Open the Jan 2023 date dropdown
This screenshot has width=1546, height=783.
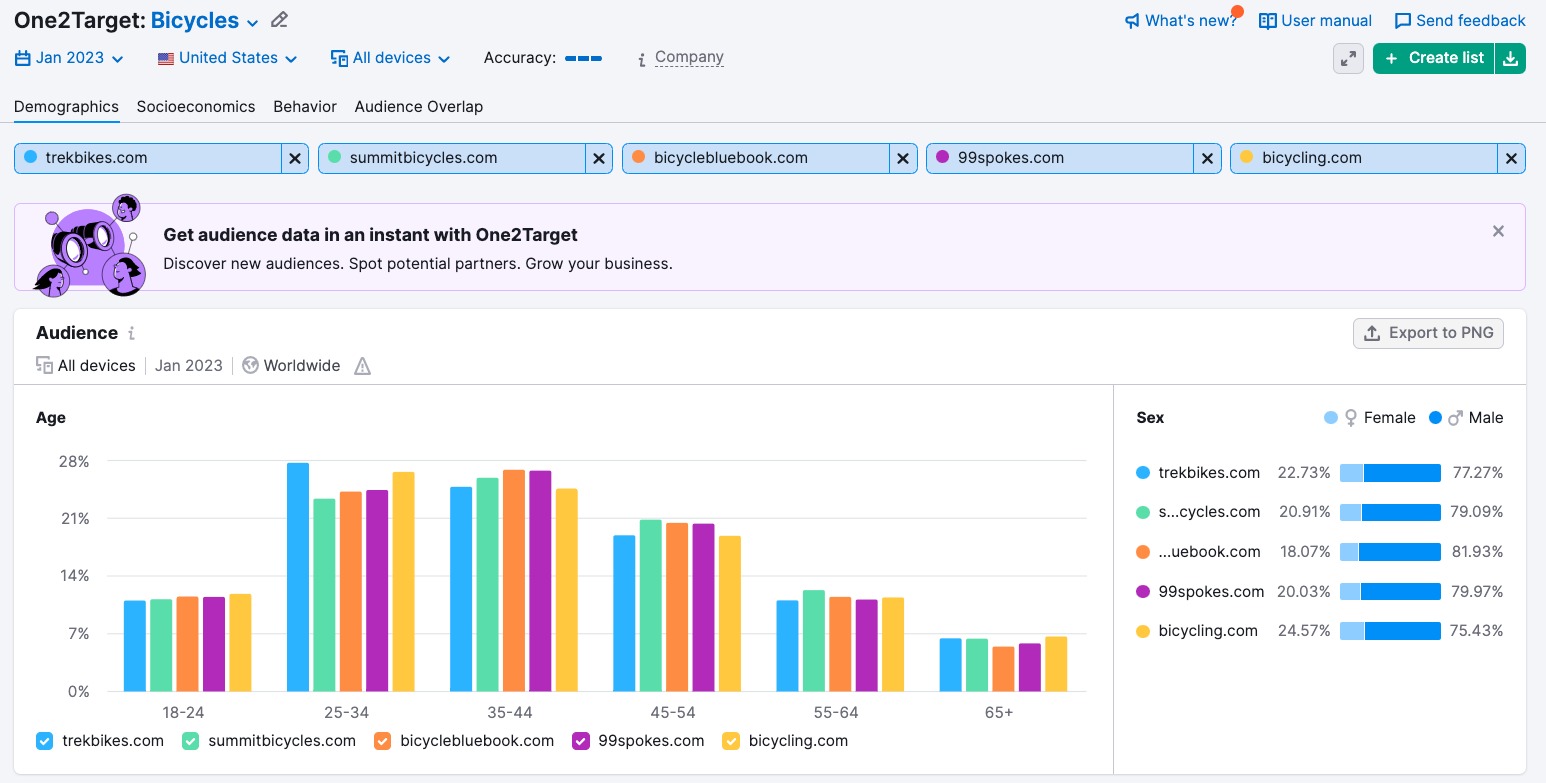(69, 58)
